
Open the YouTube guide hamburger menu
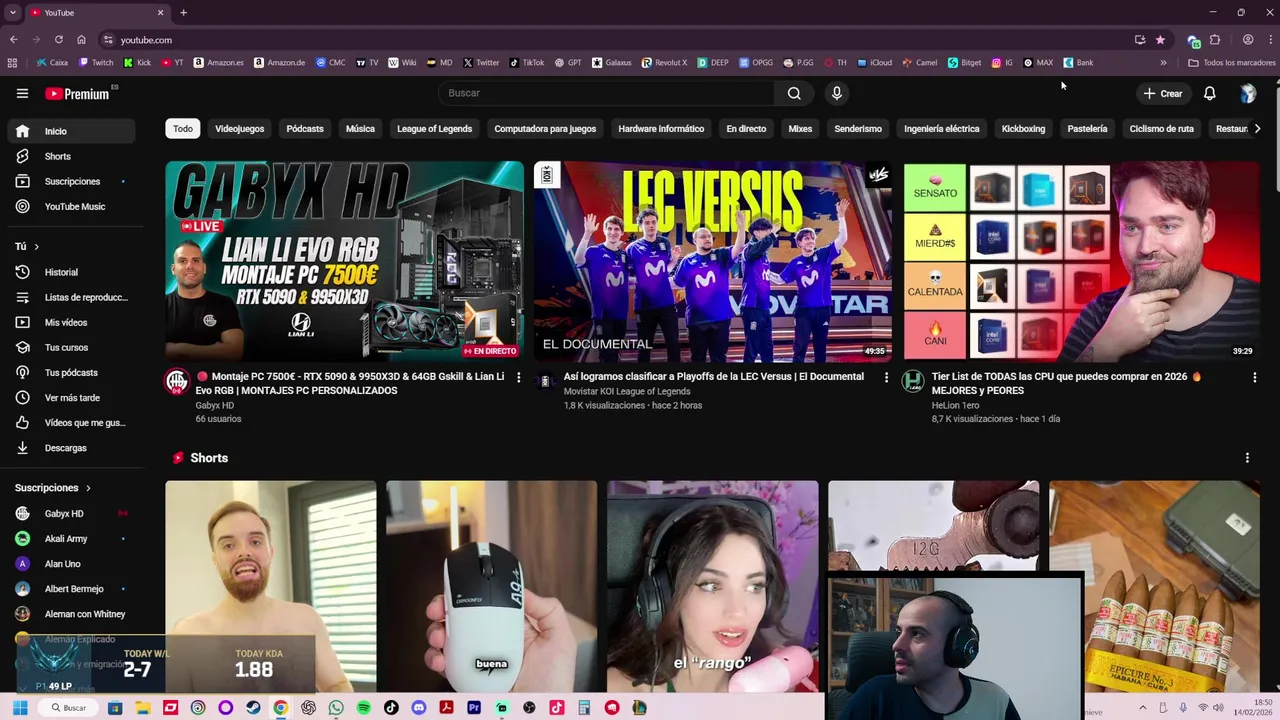point(22,93)
